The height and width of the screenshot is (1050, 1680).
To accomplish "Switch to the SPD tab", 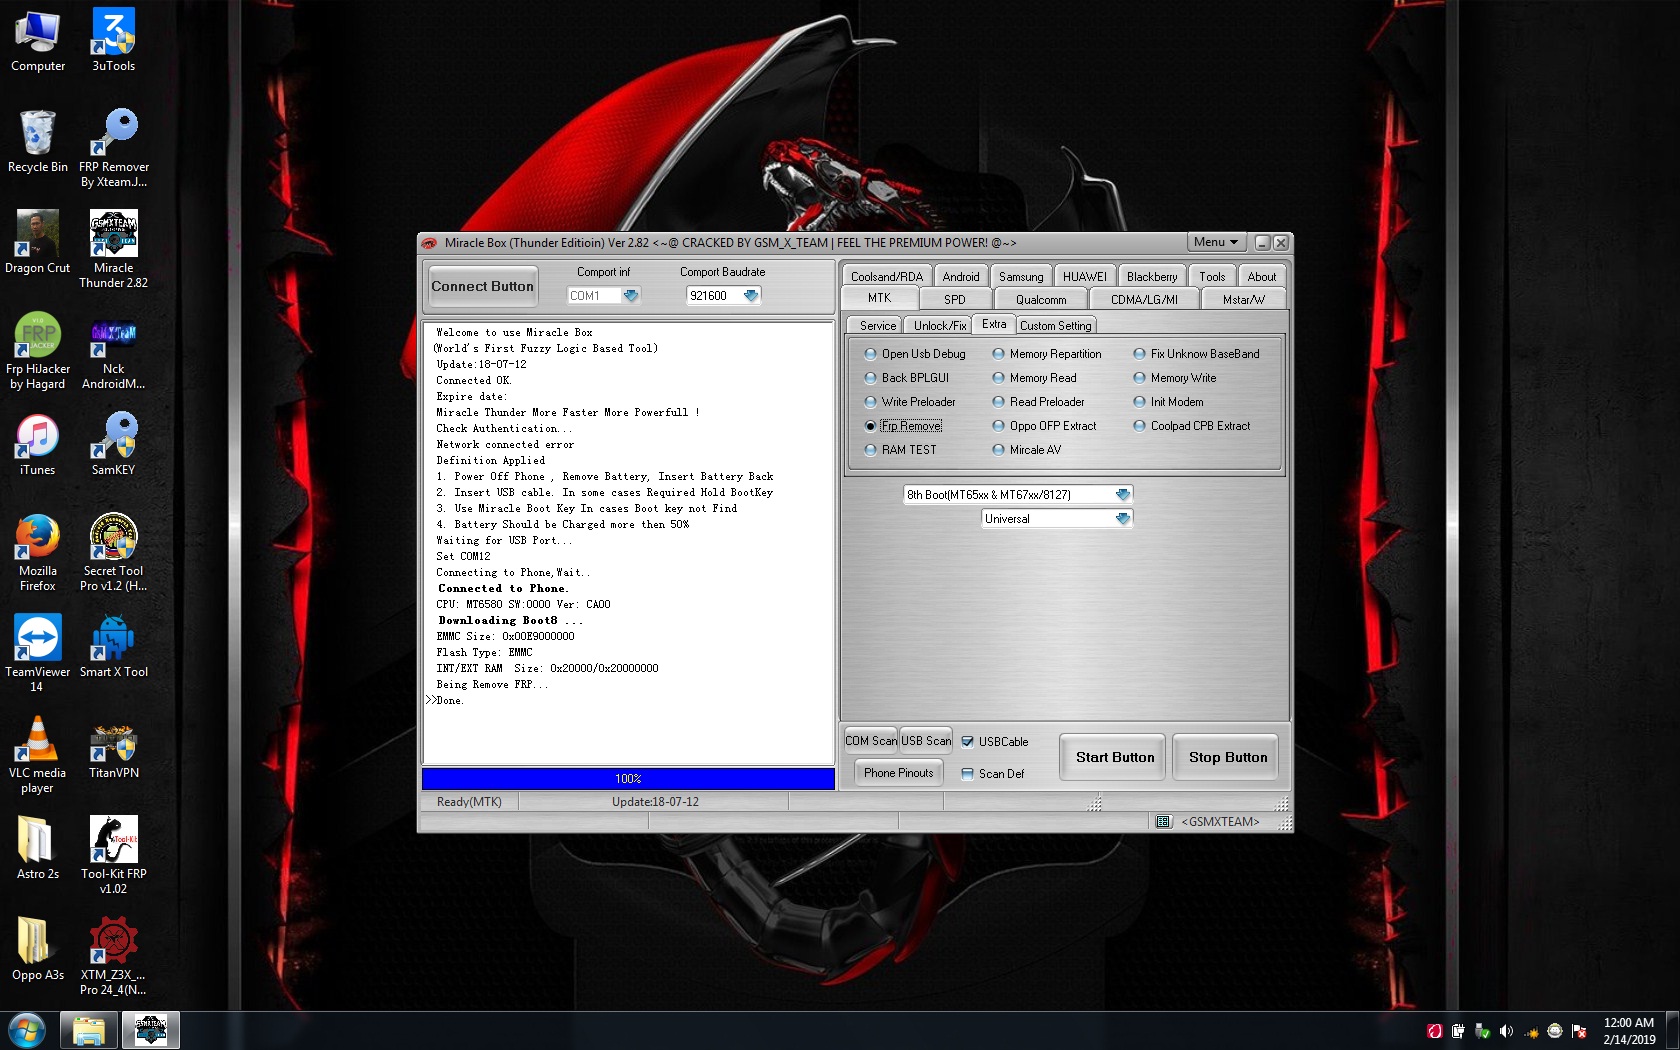I will (x=955, y=299).
